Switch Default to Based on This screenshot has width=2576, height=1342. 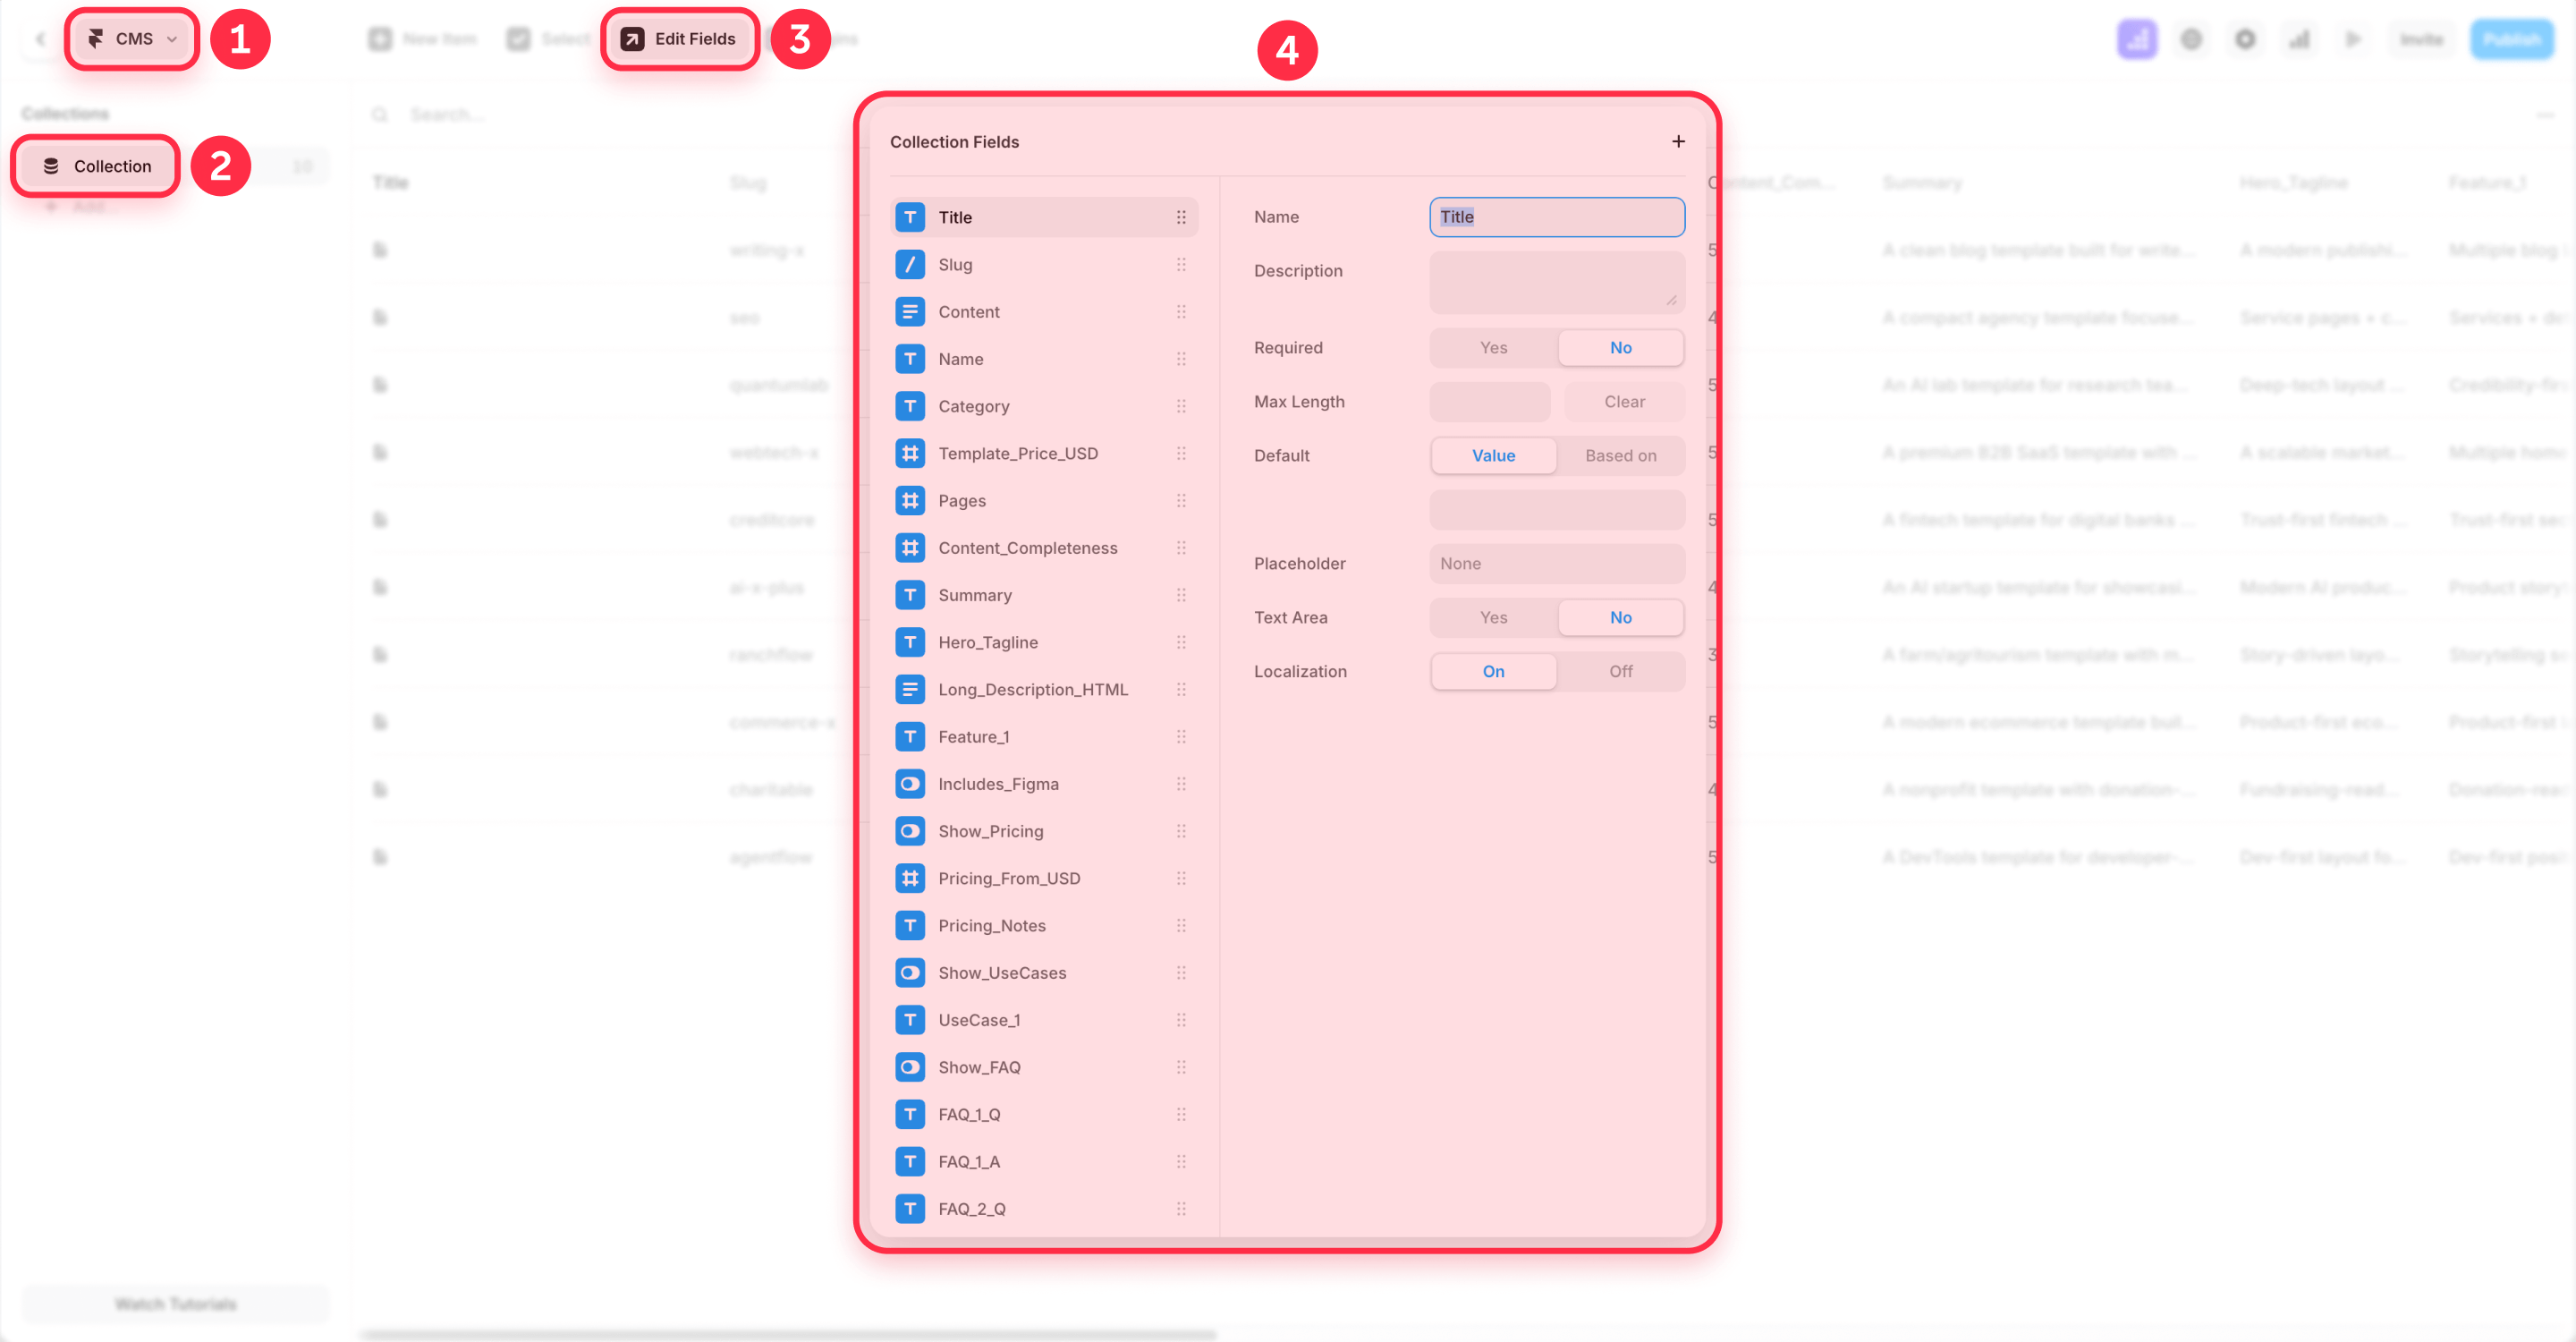coord(1621,455)
